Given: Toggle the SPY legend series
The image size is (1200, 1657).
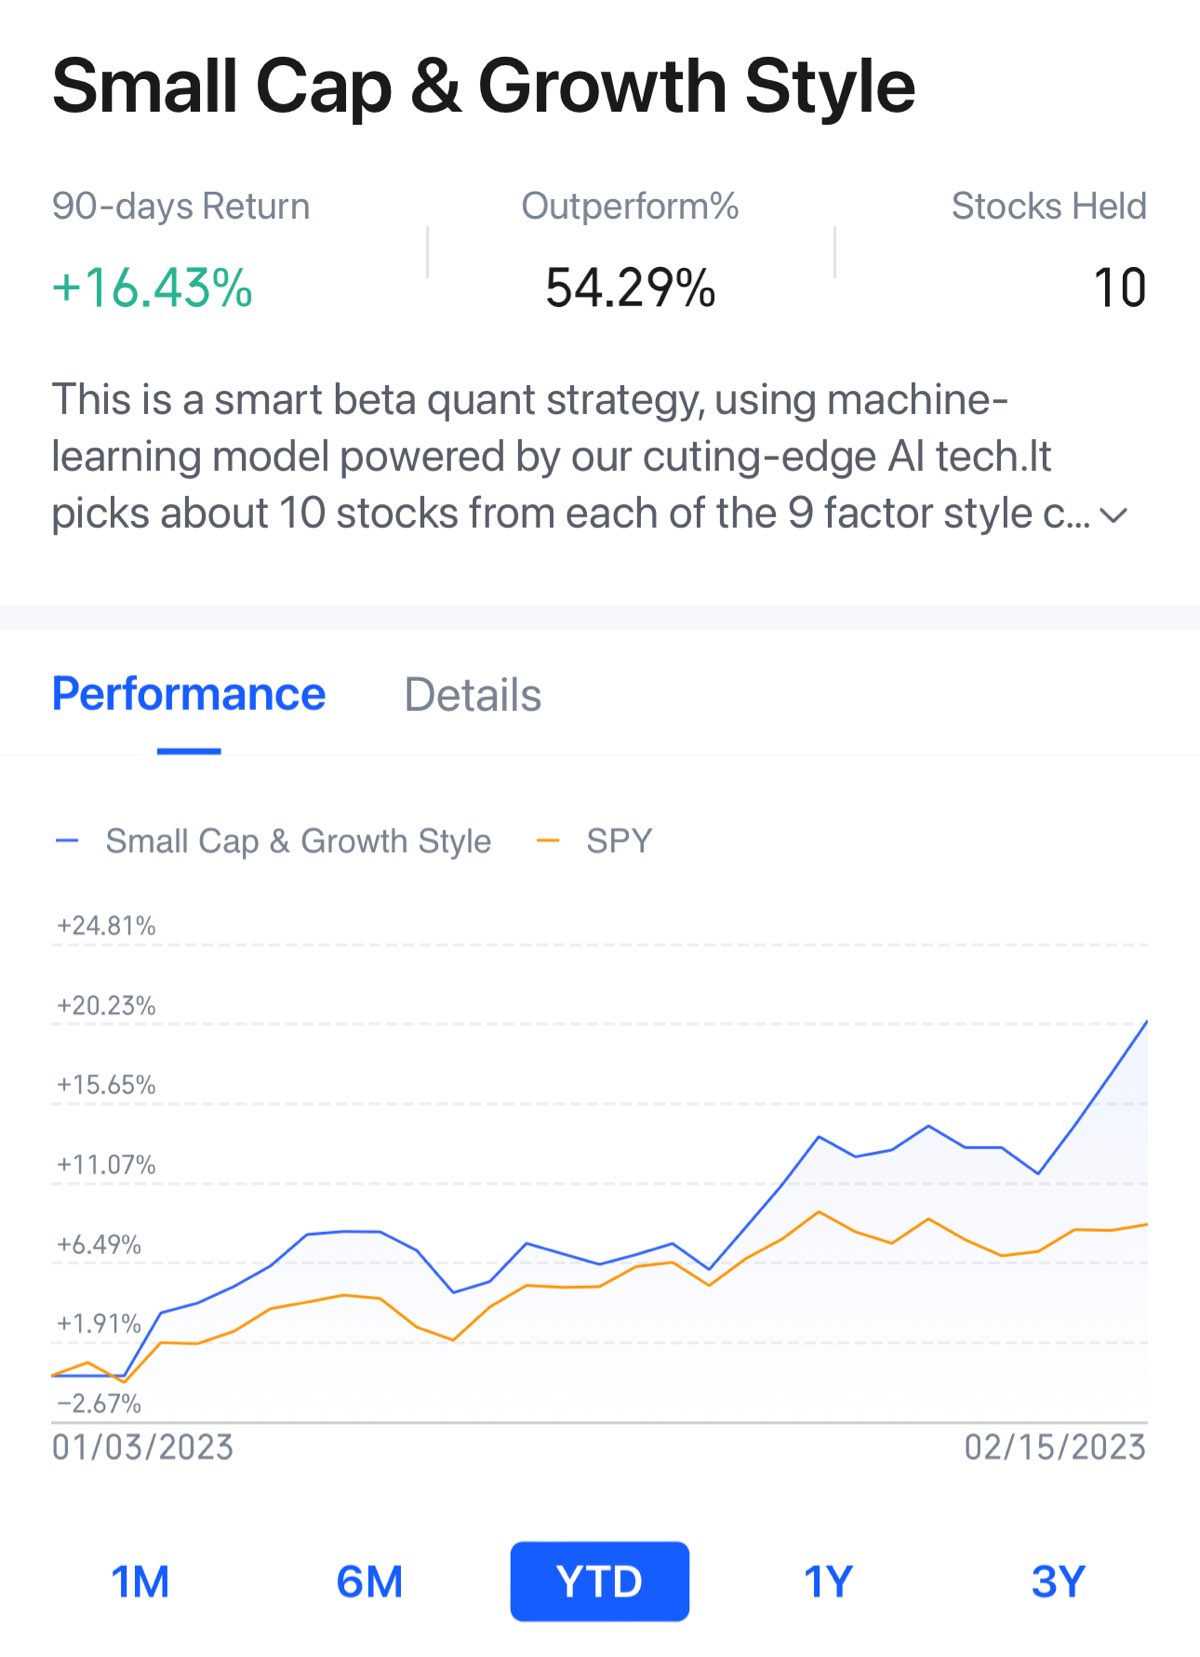Looking at the screenshot, I should coord(618,841).
